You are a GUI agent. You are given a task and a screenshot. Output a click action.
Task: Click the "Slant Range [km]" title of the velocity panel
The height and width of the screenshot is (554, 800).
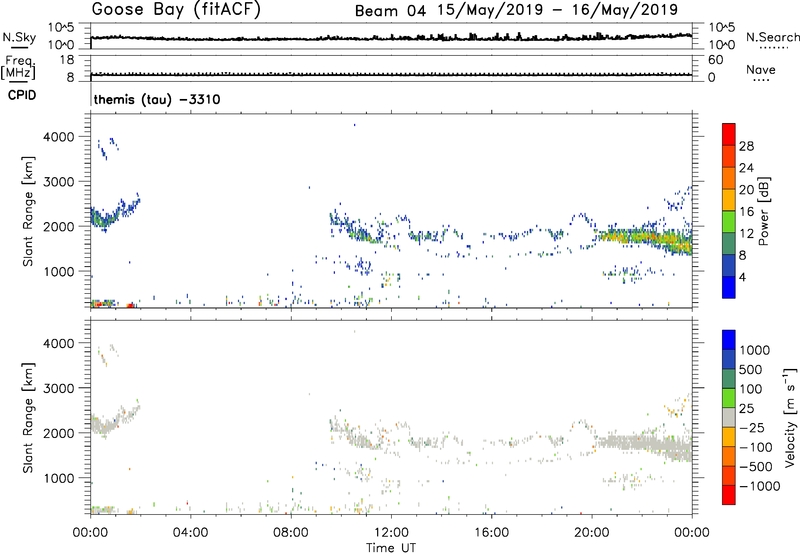[x=28, y=417]
